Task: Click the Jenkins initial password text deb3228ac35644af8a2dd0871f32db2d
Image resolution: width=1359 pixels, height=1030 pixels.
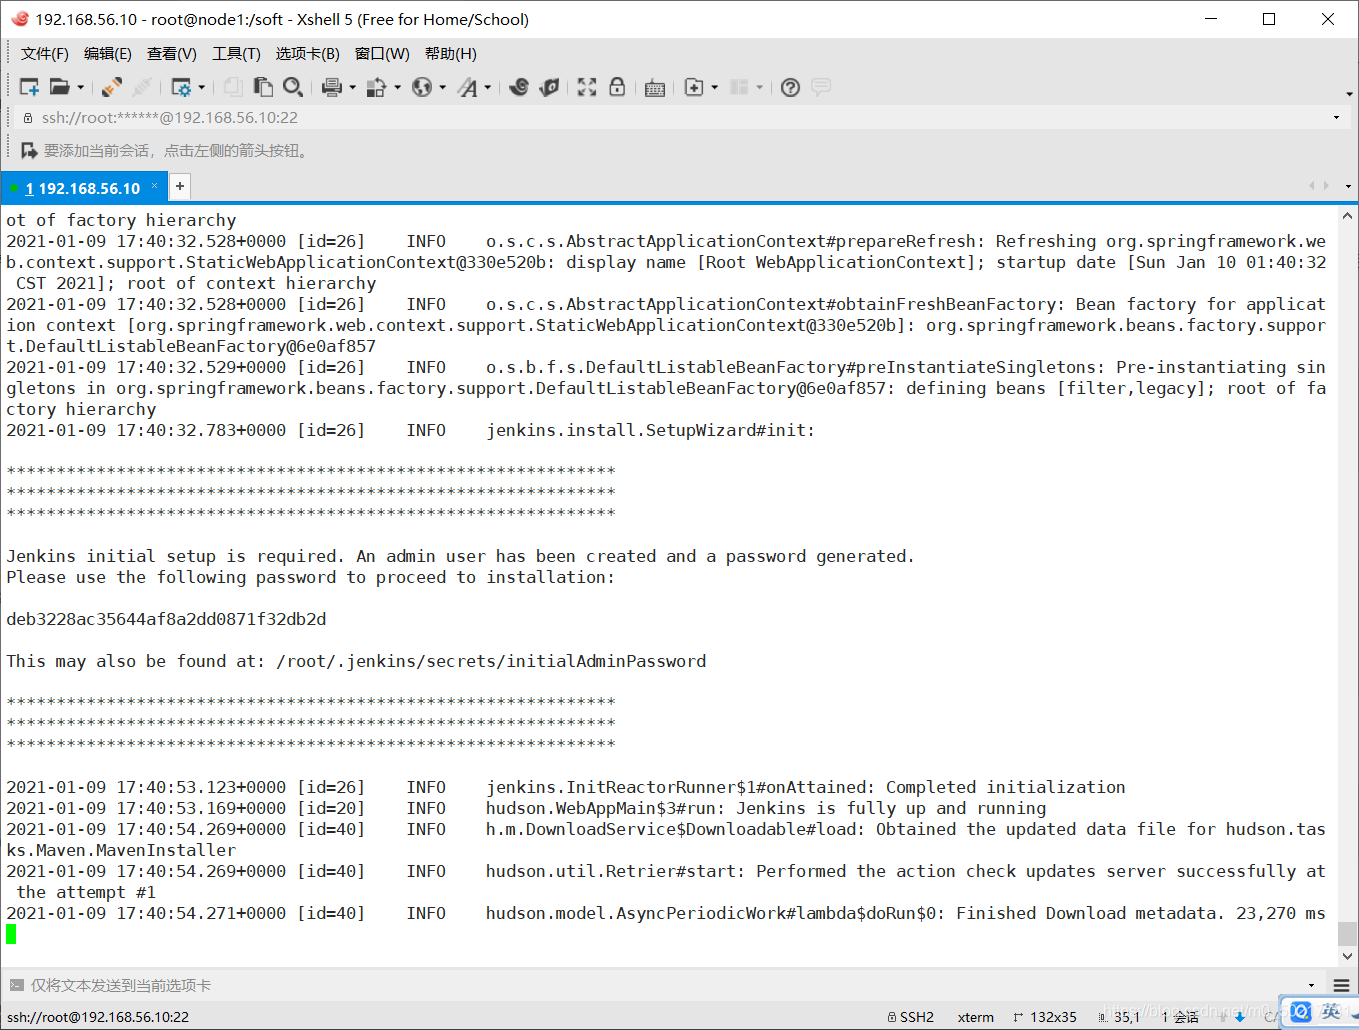Action: [x=166, y=619]
